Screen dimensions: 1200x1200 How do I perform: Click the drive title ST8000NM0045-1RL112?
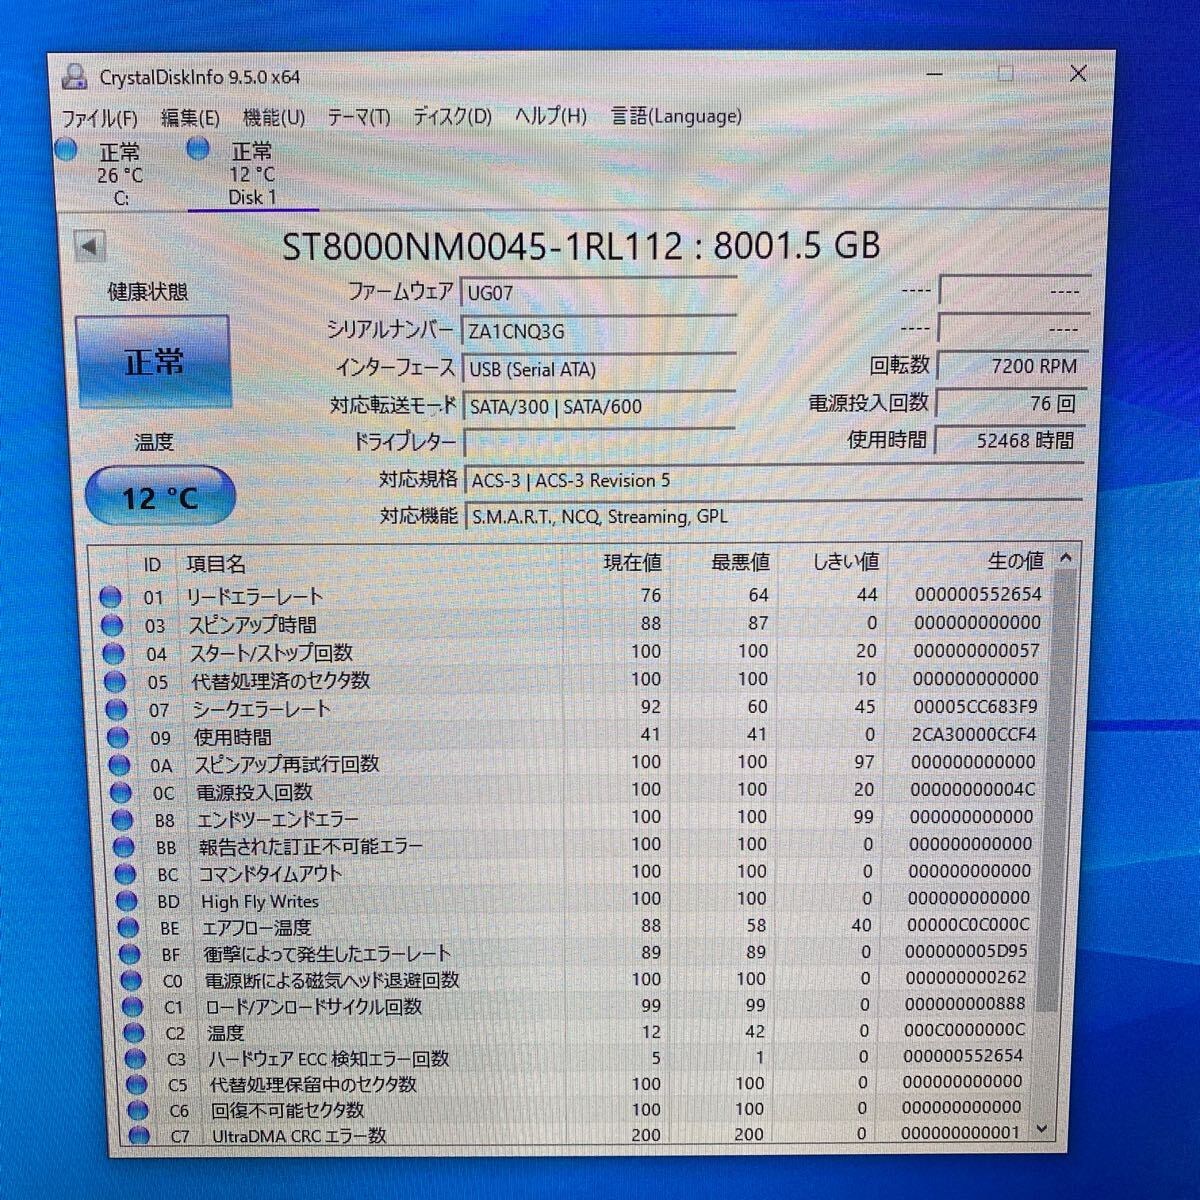coord(482,246)
